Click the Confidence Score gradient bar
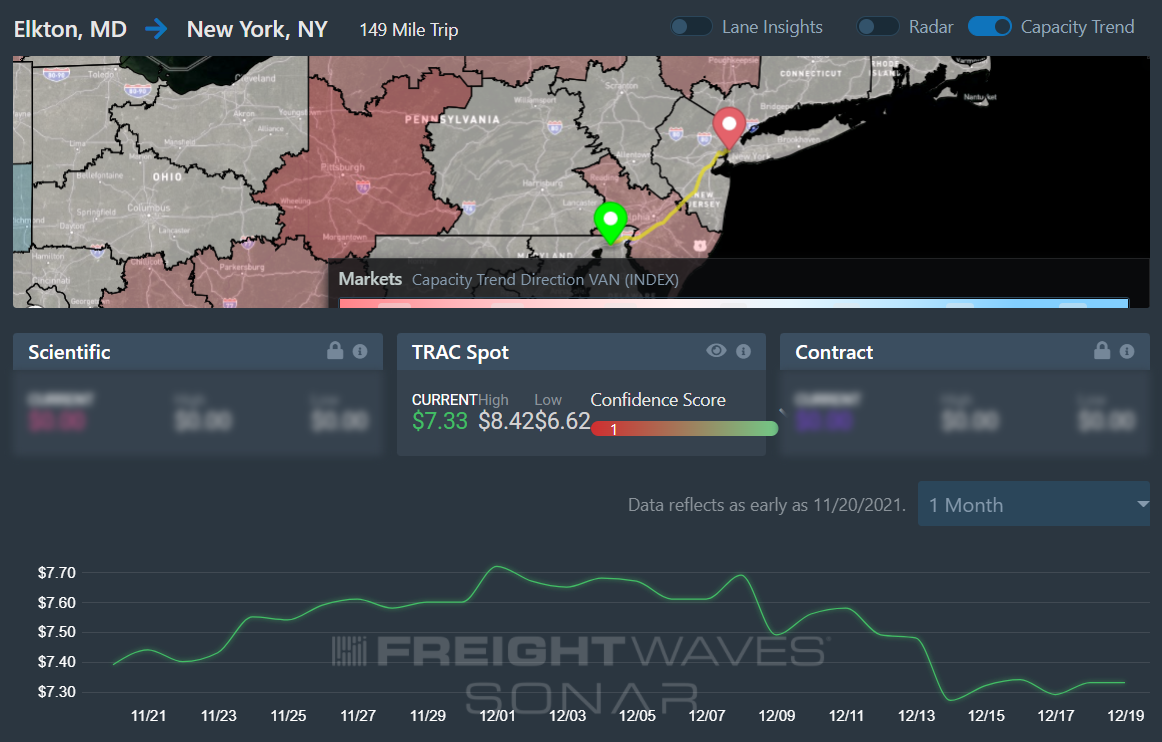Screen dimensions: 1162x742 pos(685,428)
